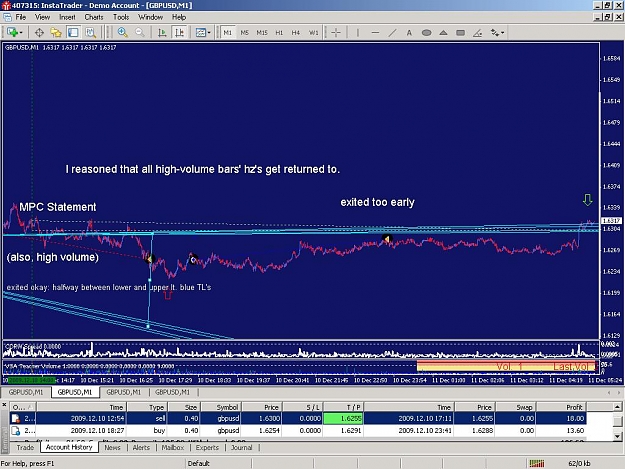Switch to the fourth GBPUSD,M1 chart tab

(x=173, y=392)
